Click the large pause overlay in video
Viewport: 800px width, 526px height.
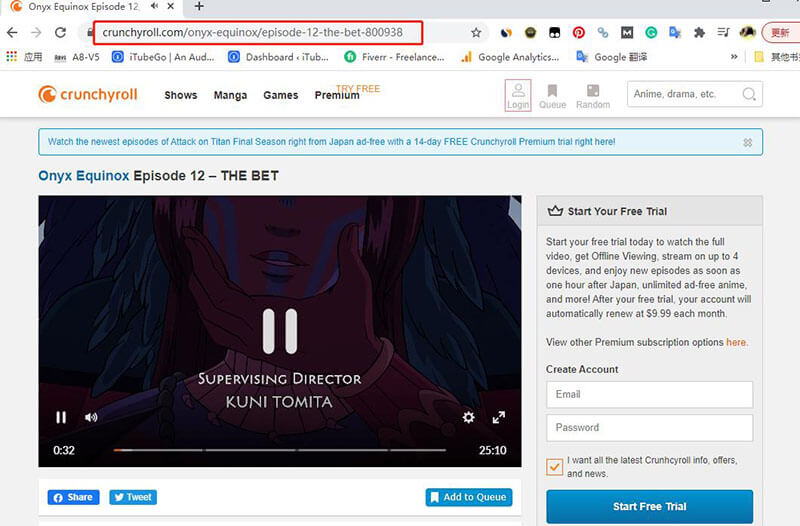click(x=280, y=331)
